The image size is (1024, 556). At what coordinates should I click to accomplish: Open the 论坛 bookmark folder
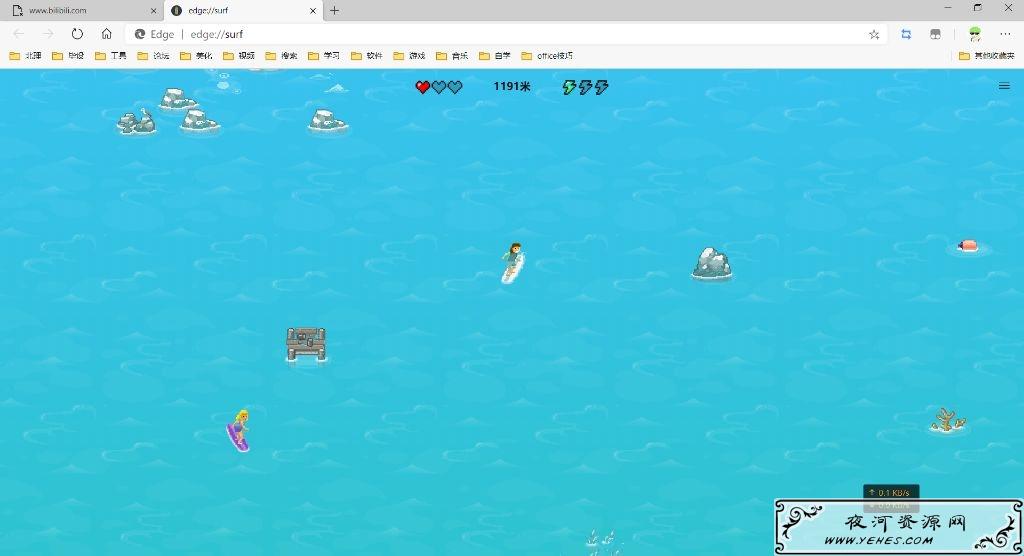tap(153, 56)
